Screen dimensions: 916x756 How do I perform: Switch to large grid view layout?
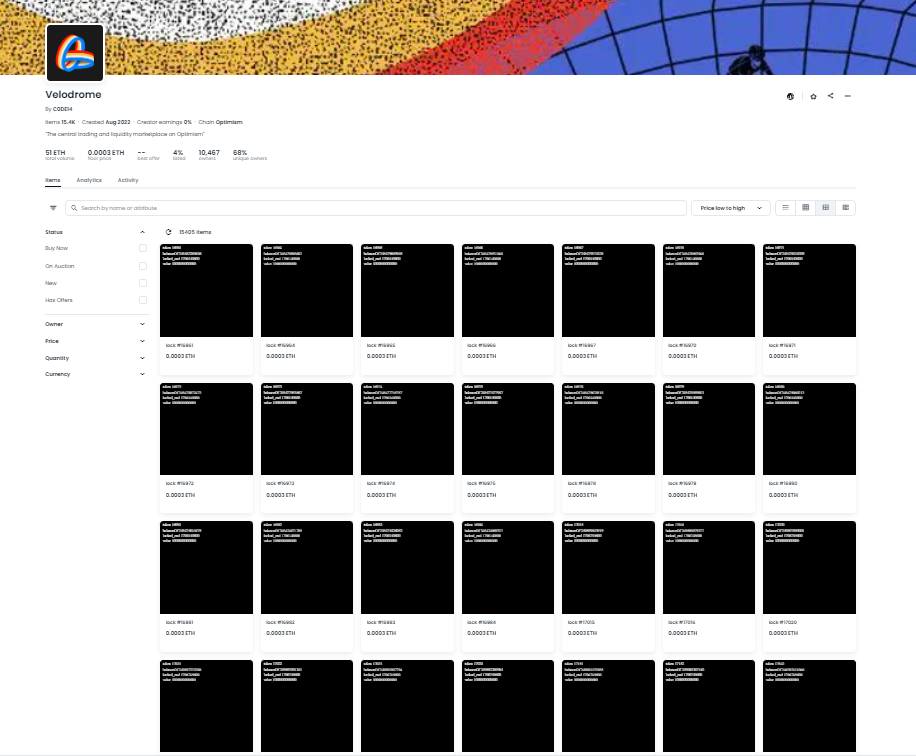[825, 207]
